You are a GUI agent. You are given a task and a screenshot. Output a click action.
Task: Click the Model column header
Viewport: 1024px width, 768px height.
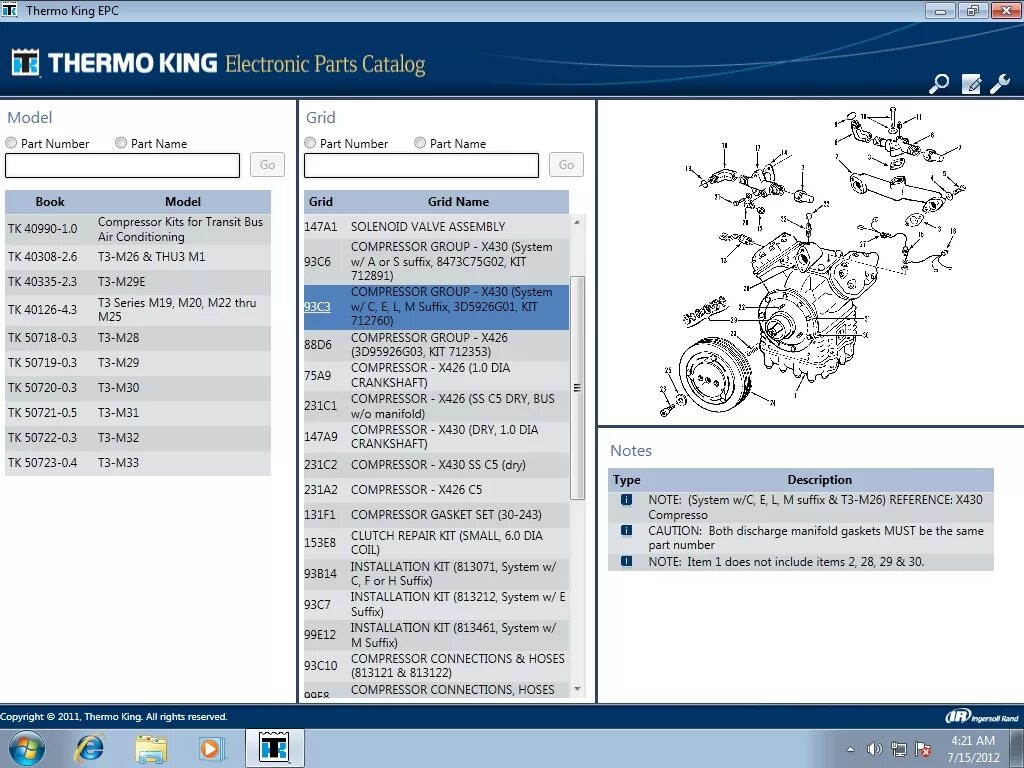tap(183, 202)
